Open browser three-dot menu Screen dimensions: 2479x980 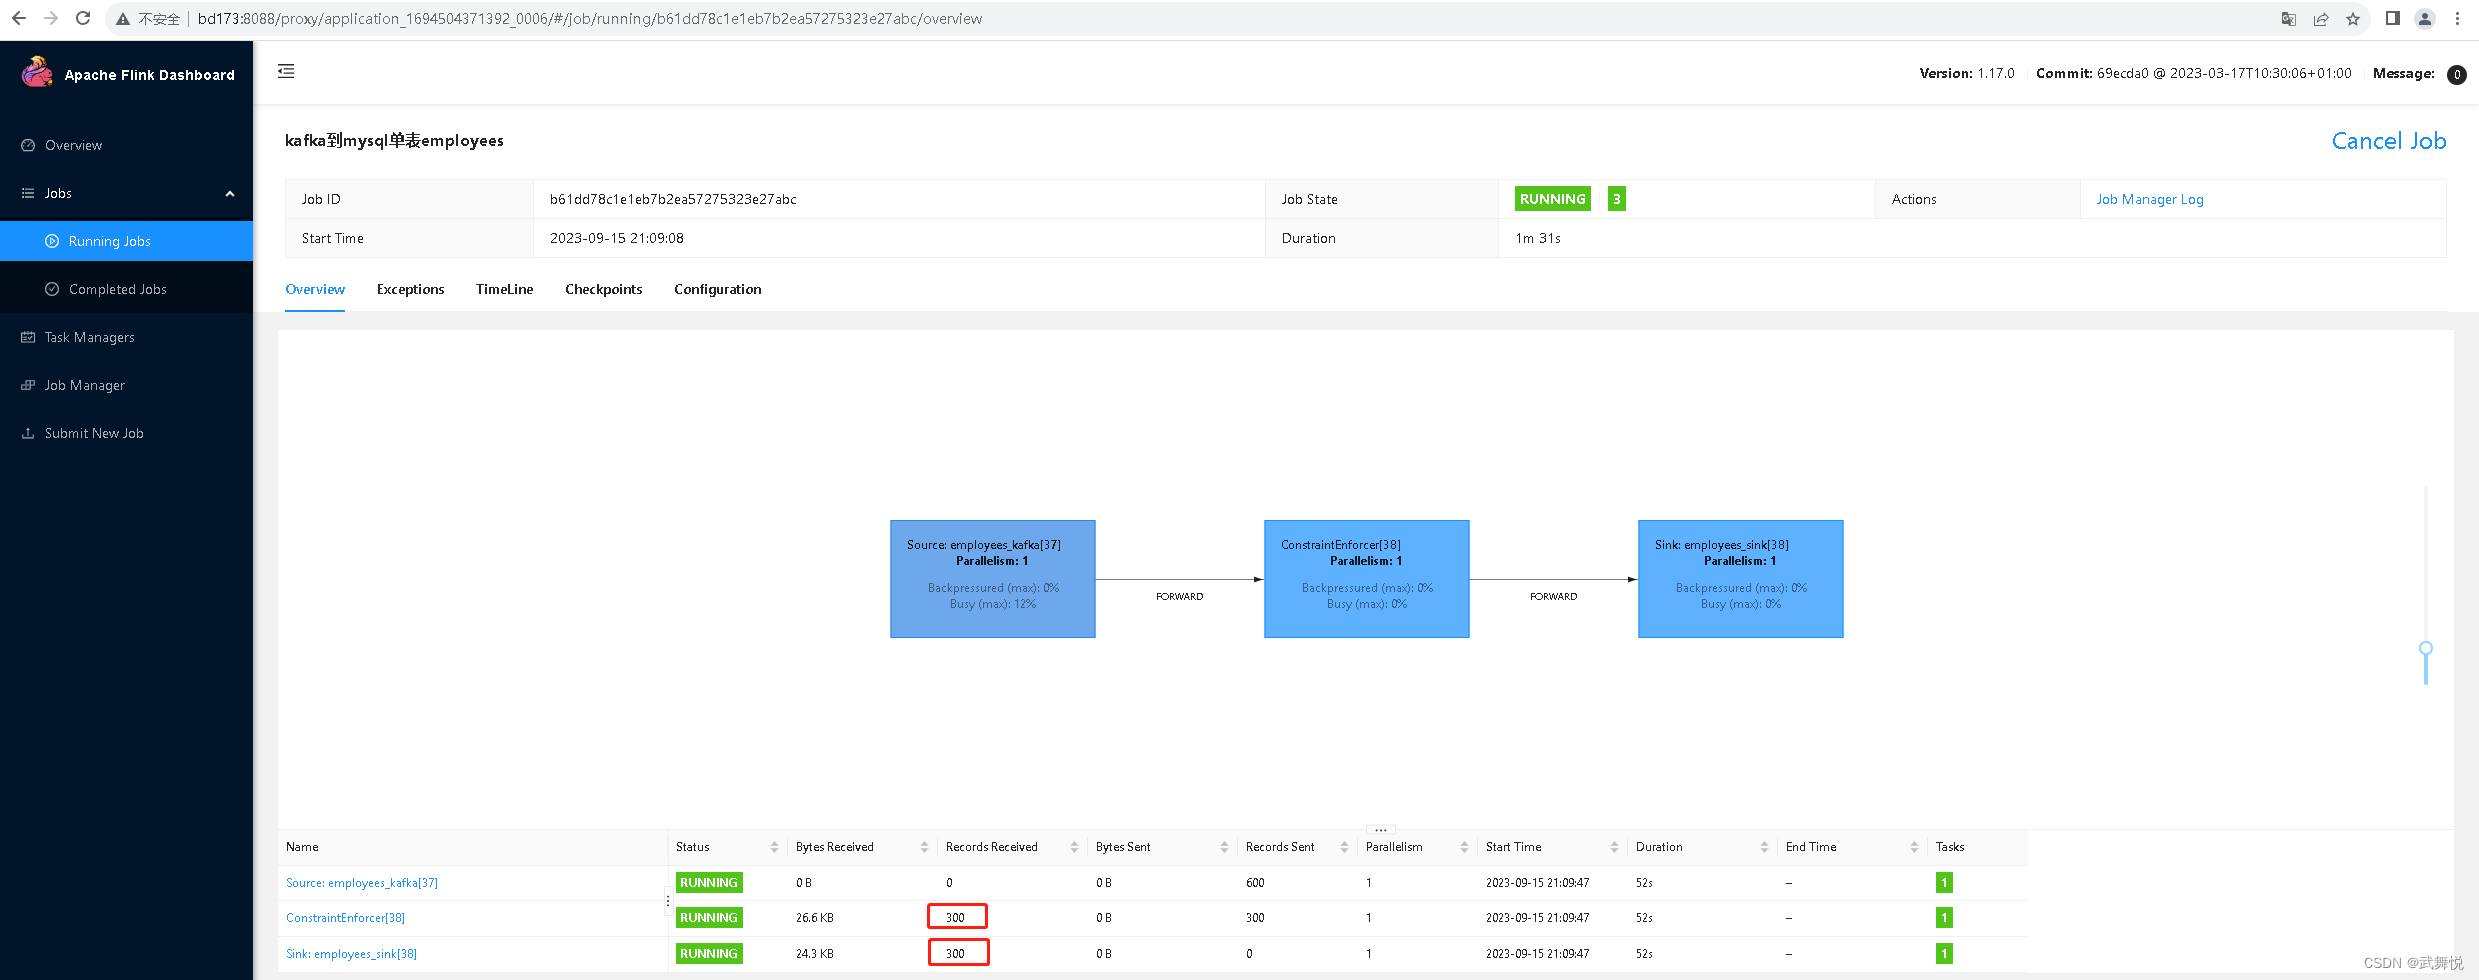pyautogui.click(x=2457, y=19)
